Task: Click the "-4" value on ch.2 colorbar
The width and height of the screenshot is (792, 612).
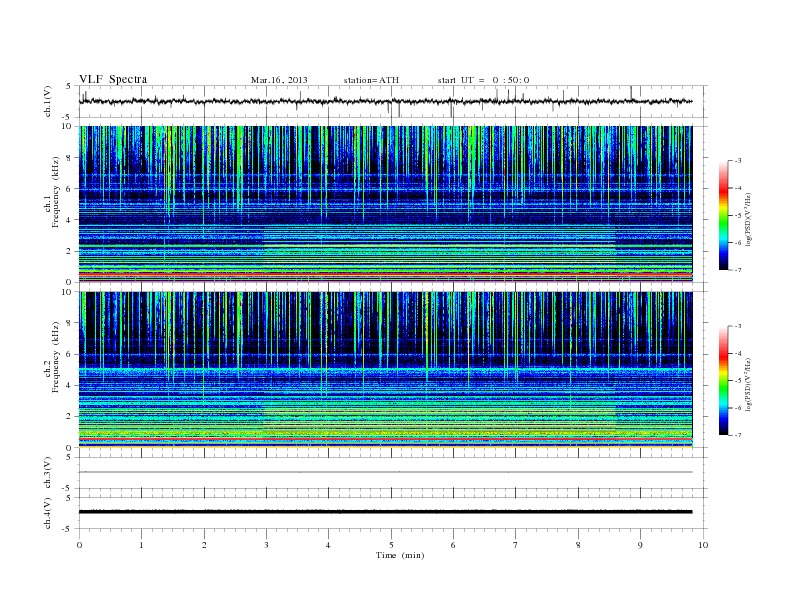Action: coord(737,353)
